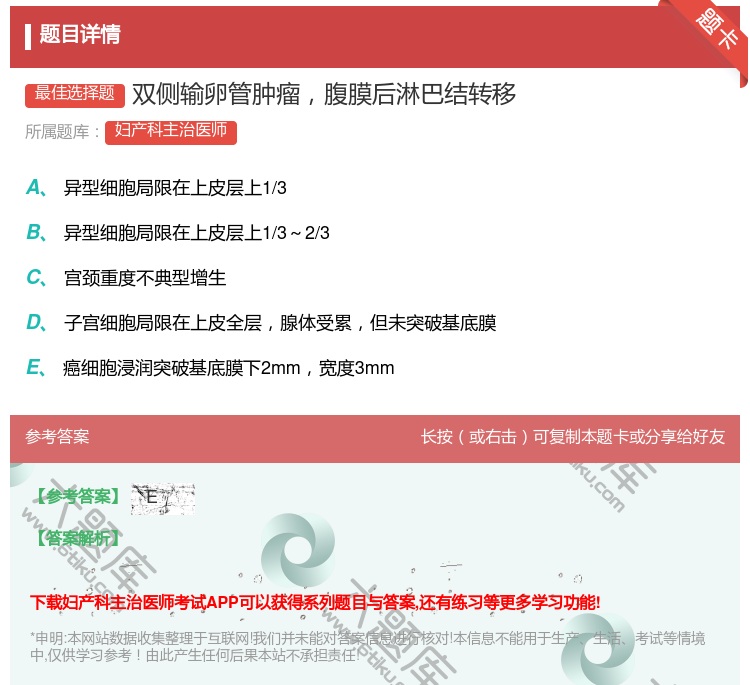The width and height of the screenshot is (750, 685).
Task: Open the 妇产科主治医师 question bank tag
Action: (x=171, y=132)
